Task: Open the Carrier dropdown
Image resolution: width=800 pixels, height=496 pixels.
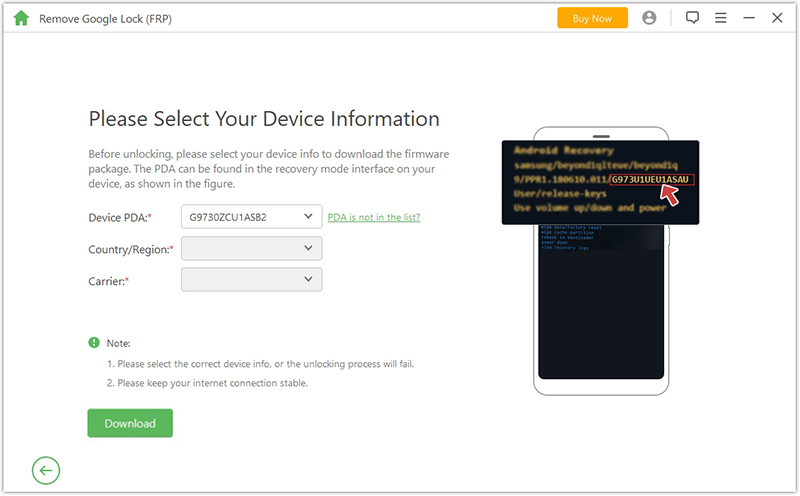Action: 252,280
